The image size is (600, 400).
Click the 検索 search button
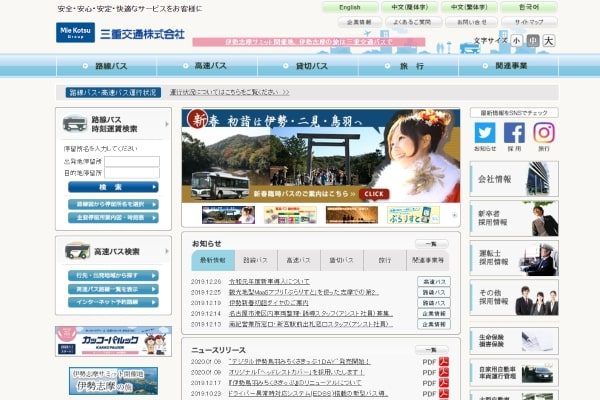[x=113, y=187]
